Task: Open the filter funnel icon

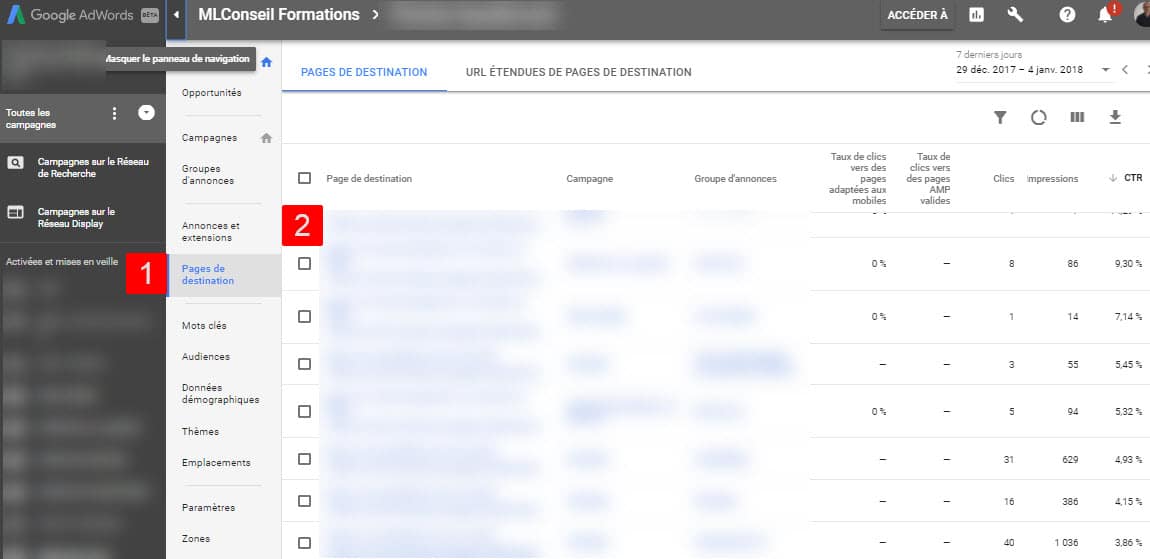Action: tap(1000, 117)
